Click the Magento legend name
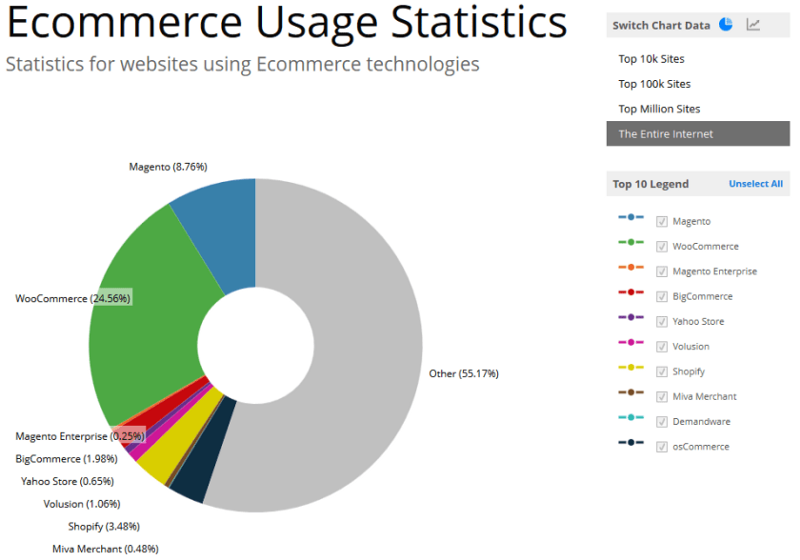This screenshot has width=800, height=560. (691, 221)
